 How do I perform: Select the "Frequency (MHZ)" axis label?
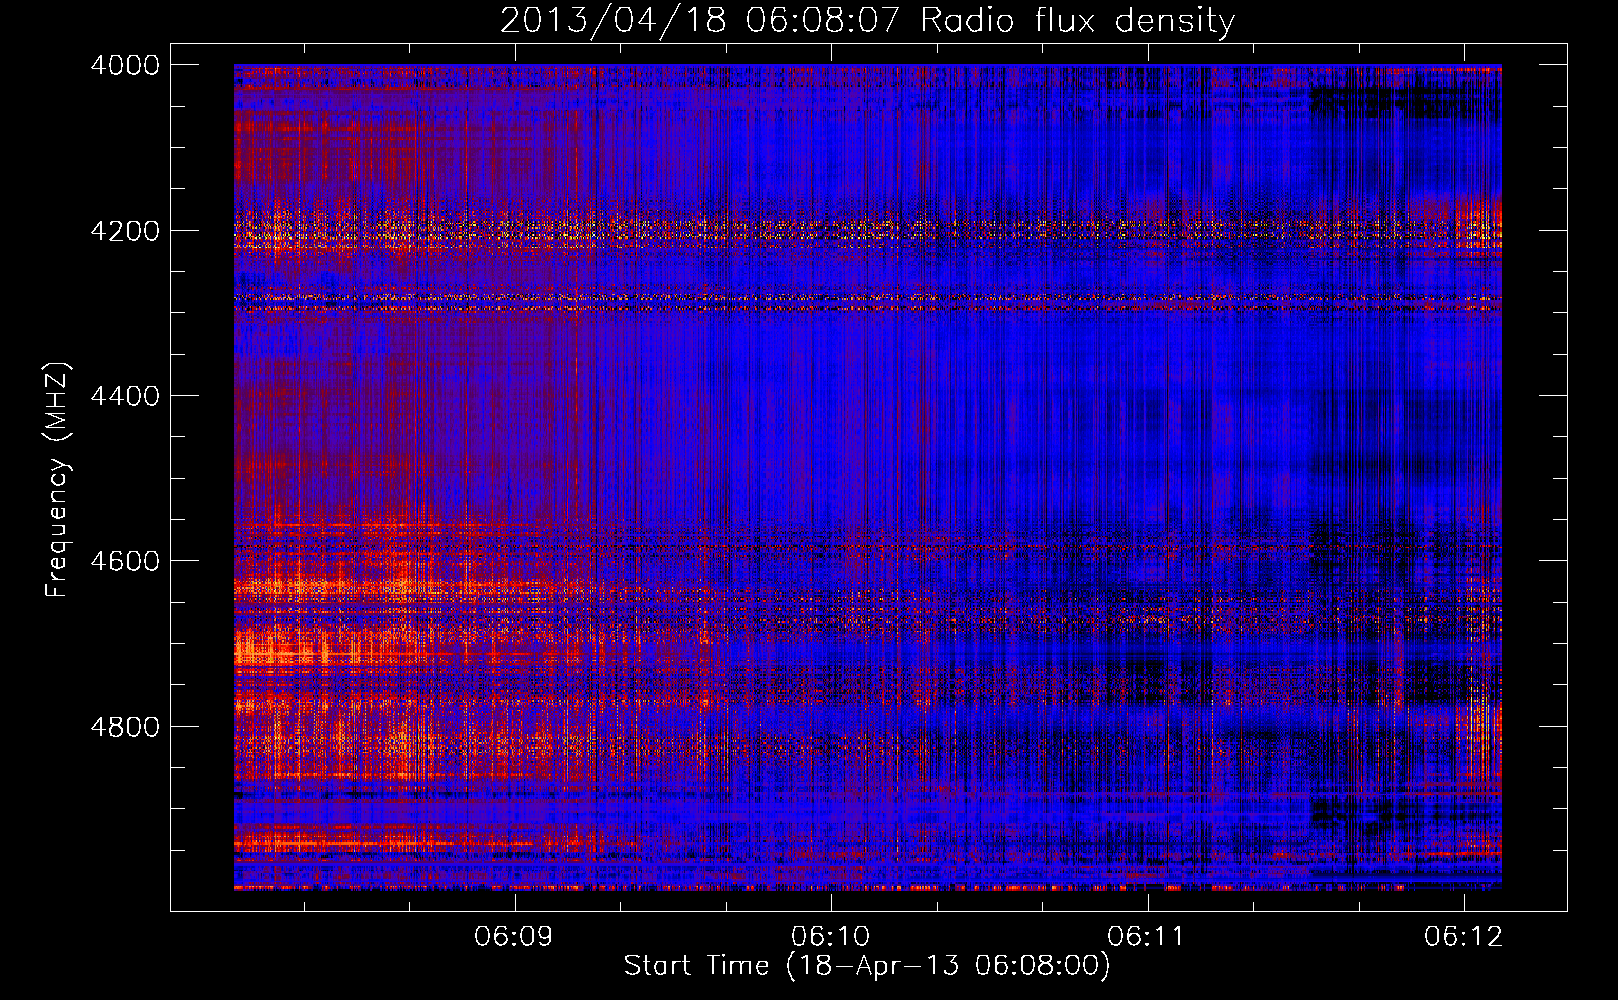pos(58,479)
